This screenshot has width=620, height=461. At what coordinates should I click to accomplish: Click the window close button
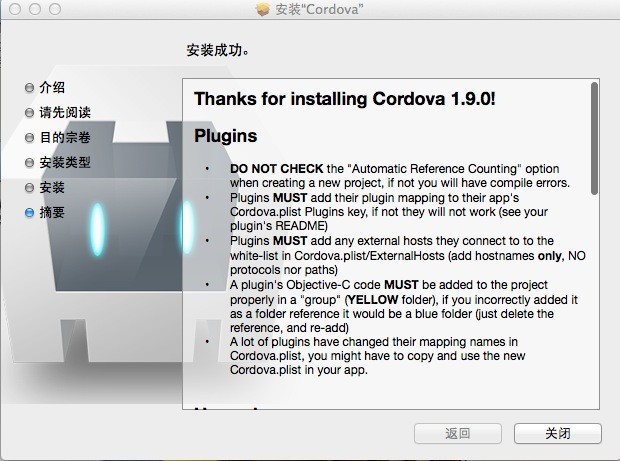click(x=15, y=9)
